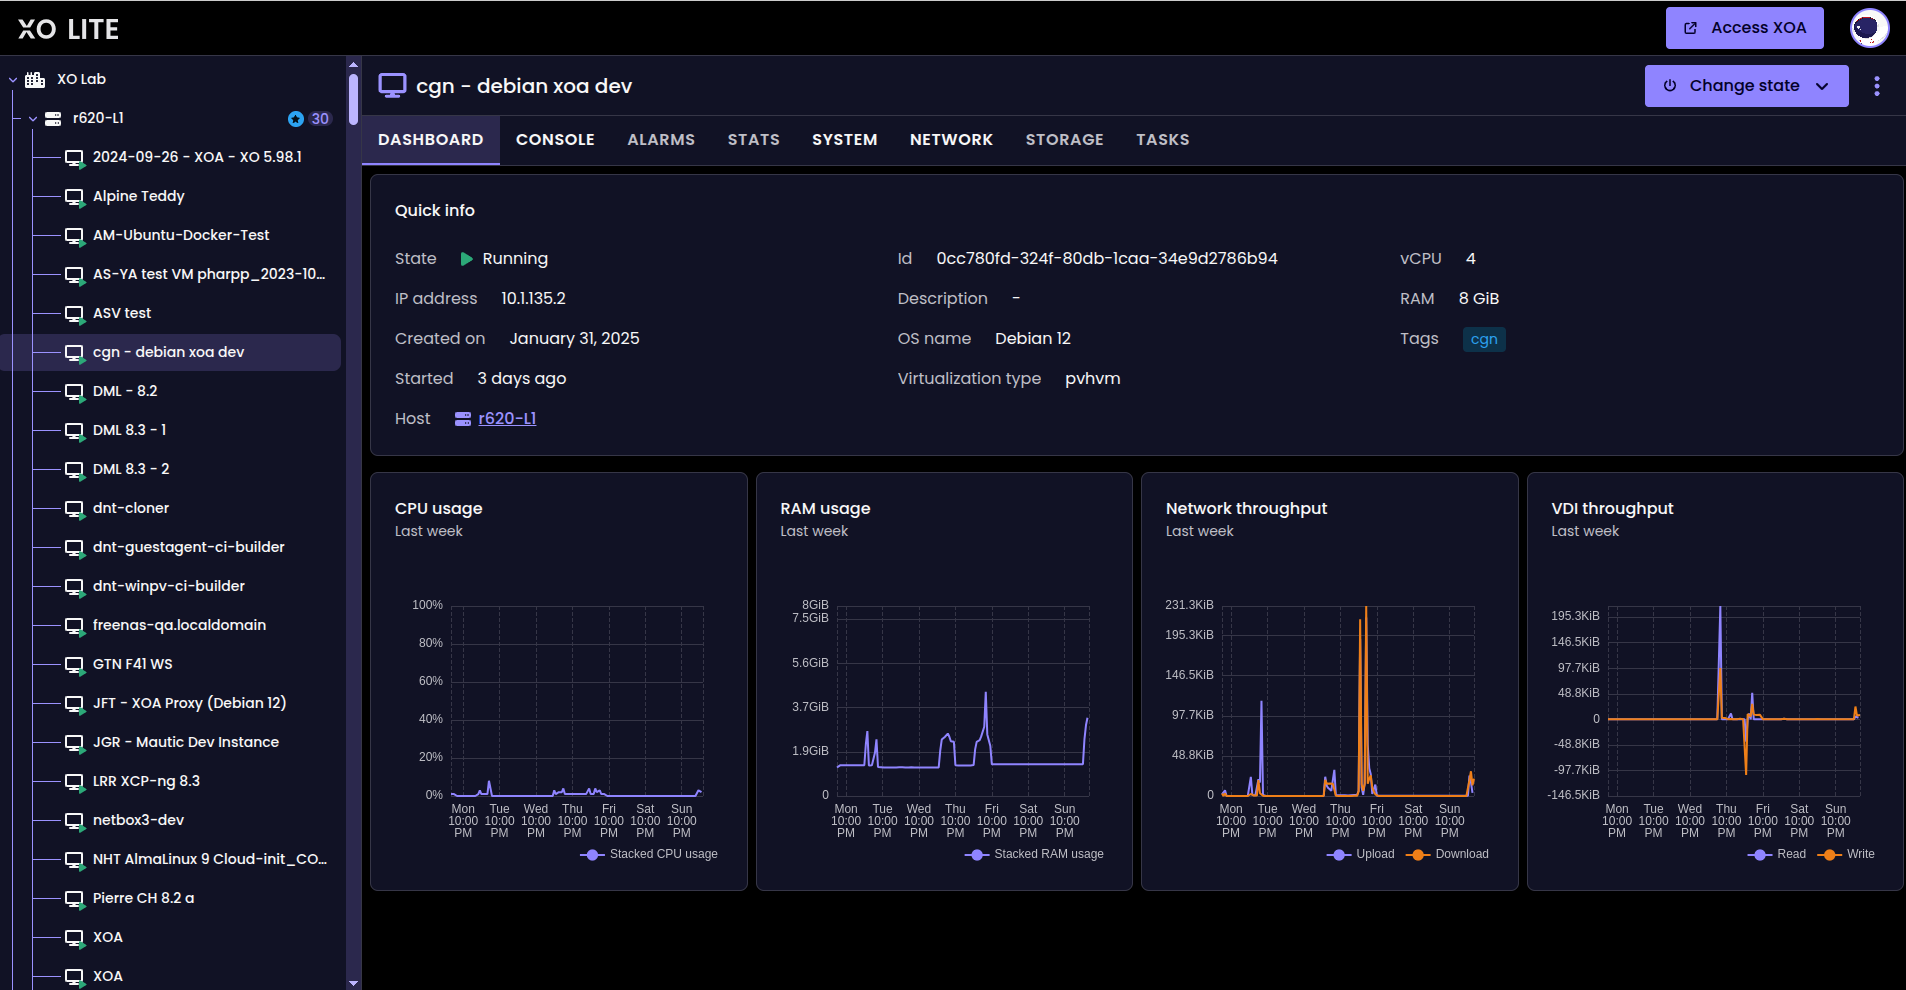Open the STORAGE tab
The width and height of the screenshot is (1906, 990).
tap(1065, 140)
